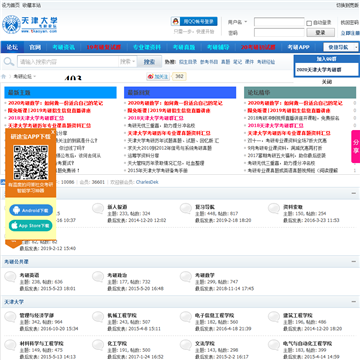Viewport: 360px width, 360px height.
Task: Click the bubble icon beside 考研政治
Action: pos(98,277)
